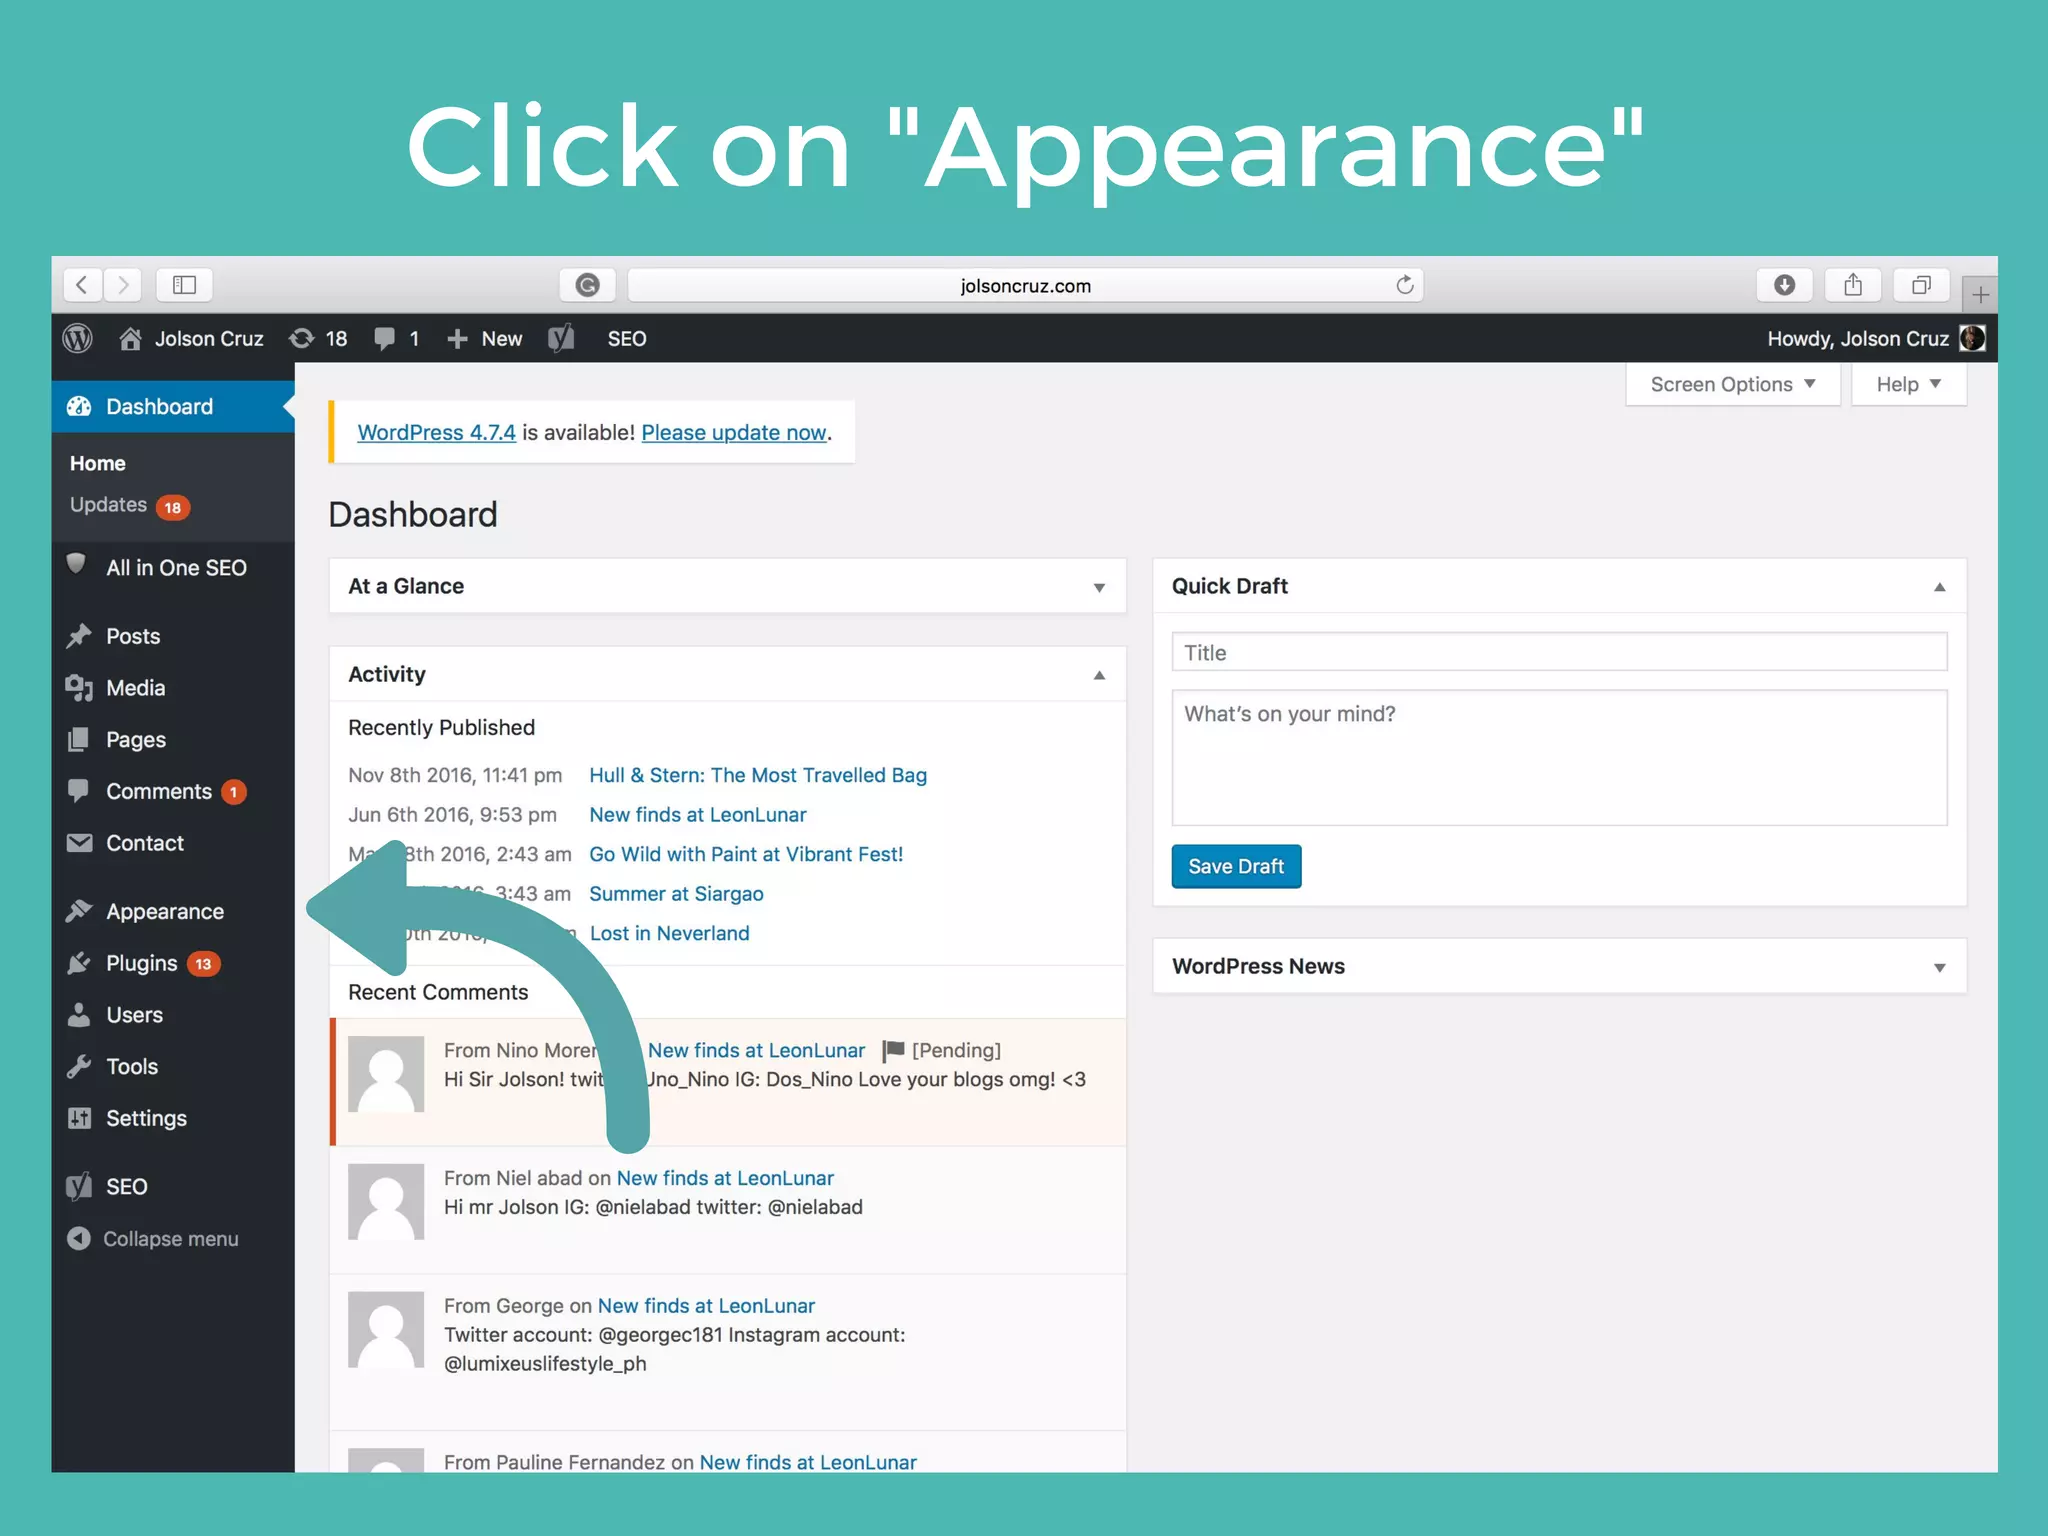Reload the page with the refresh icon
Screen dimensions: 2048x1536
click(x=1404, y=285)
